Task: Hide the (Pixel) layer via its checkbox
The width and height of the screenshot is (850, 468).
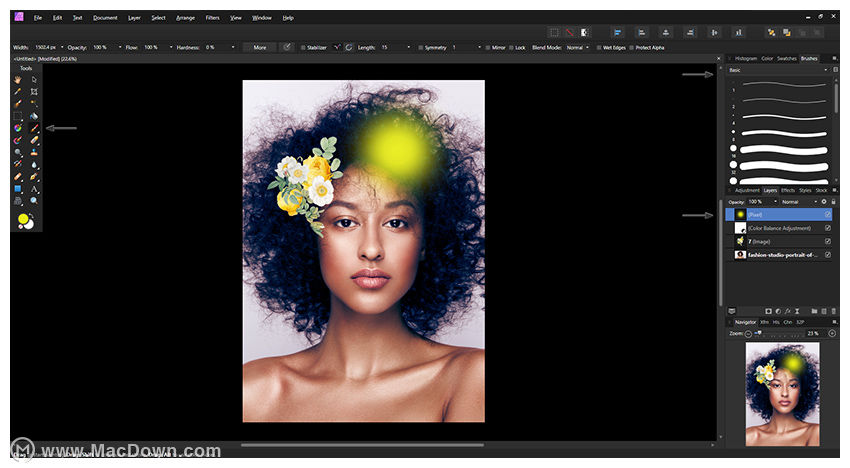Action: click(828, 215)
